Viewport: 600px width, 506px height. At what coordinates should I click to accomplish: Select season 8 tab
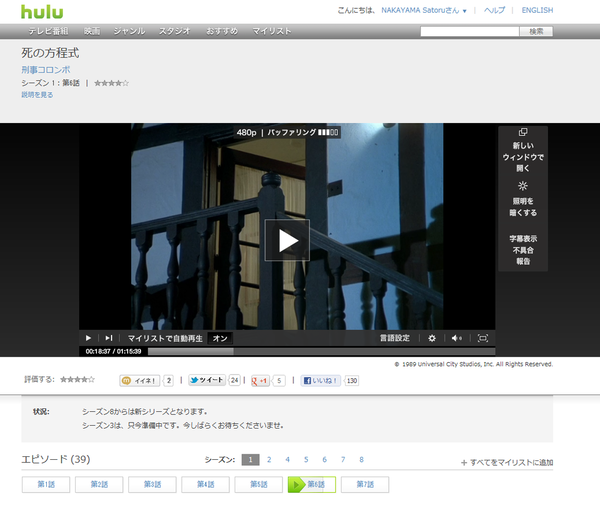click(361, 459)
